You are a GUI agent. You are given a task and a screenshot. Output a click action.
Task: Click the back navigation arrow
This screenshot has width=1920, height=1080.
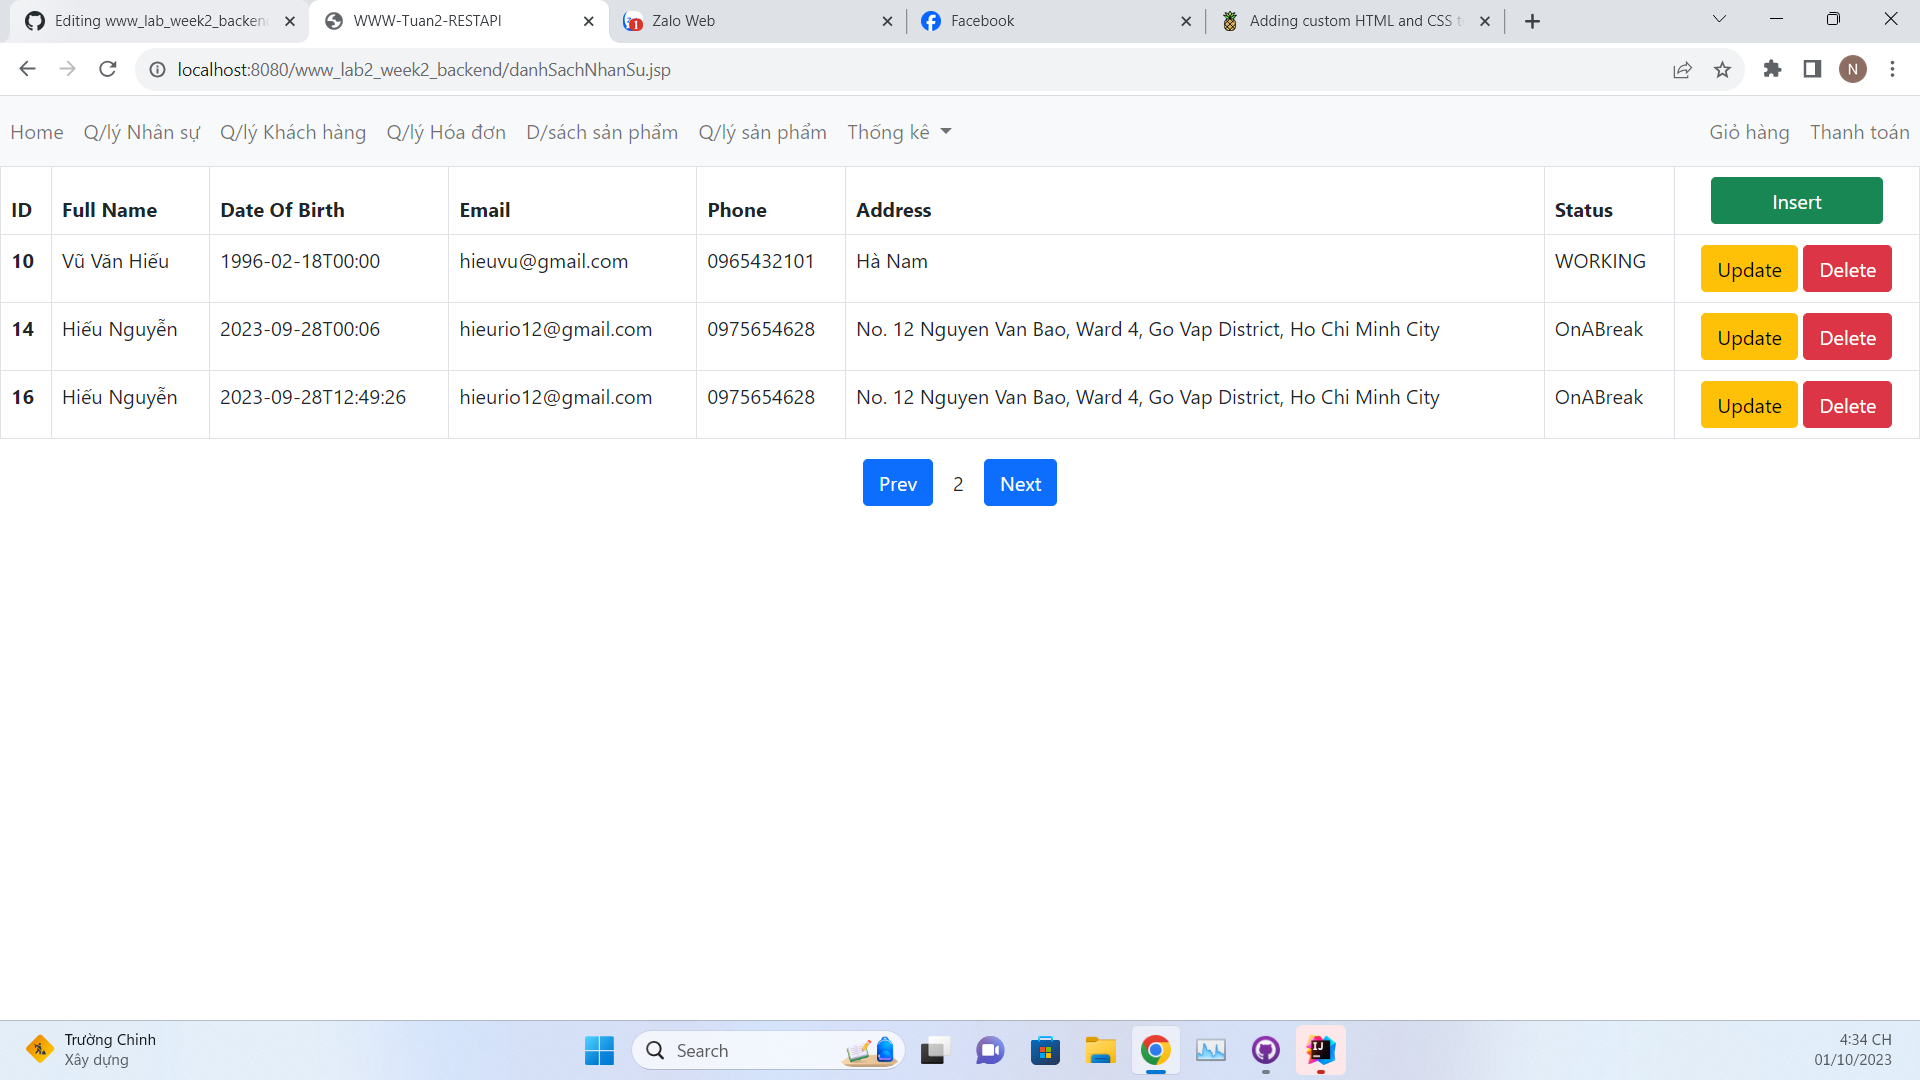27,69
